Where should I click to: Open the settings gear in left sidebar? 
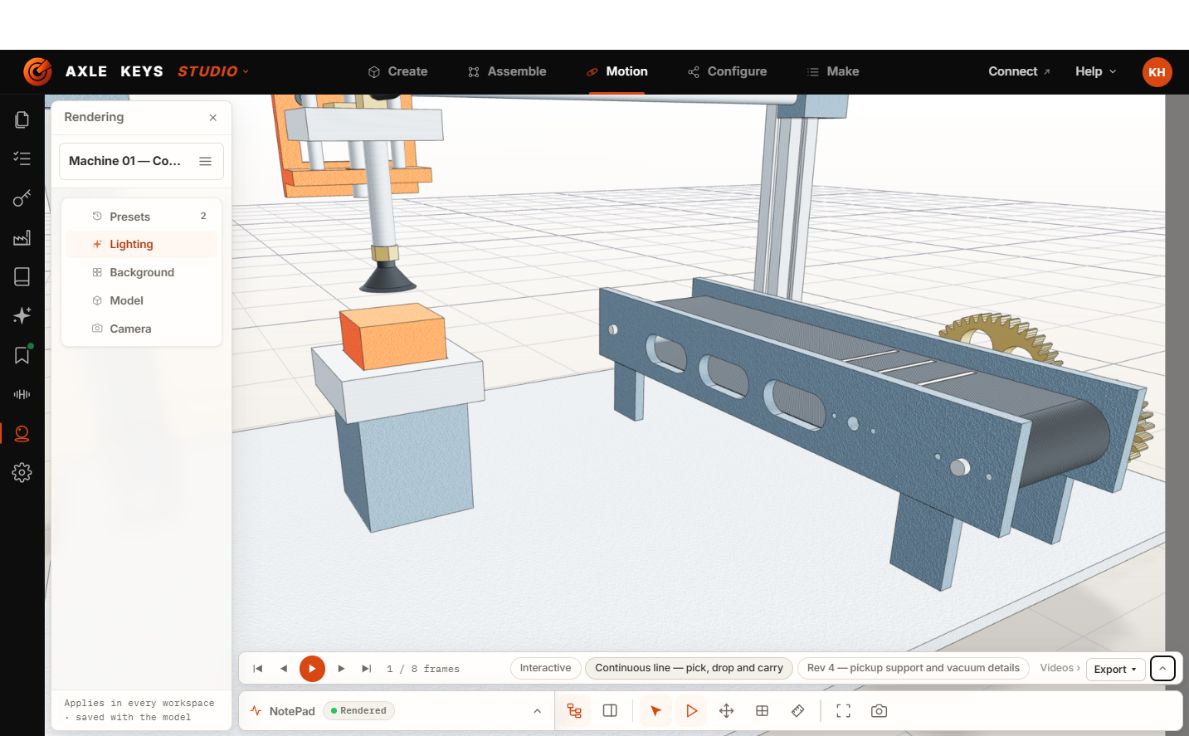[x=22, y=473]
